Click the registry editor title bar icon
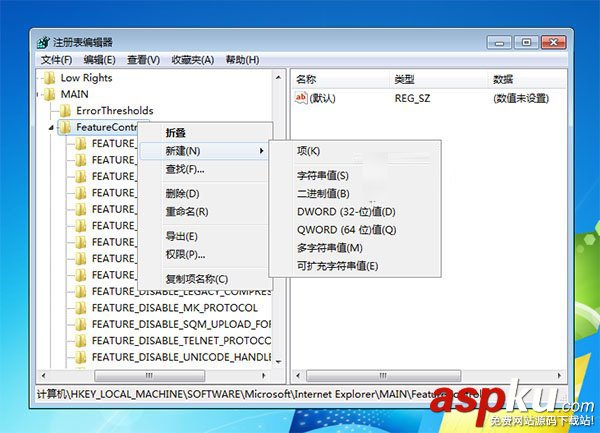This screenshot has width=600, height=433. click(x=43, y=42)
